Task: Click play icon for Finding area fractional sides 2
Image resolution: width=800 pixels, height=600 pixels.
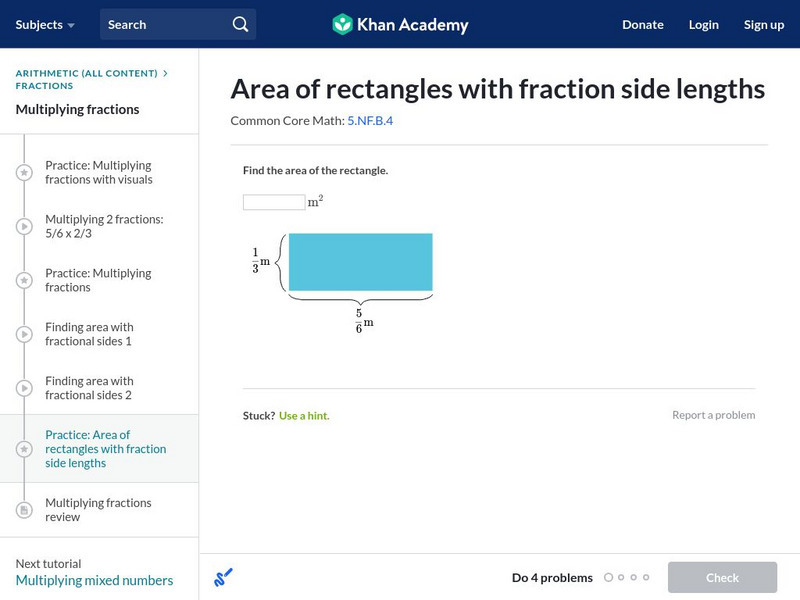Action: [x=24, y=389]
